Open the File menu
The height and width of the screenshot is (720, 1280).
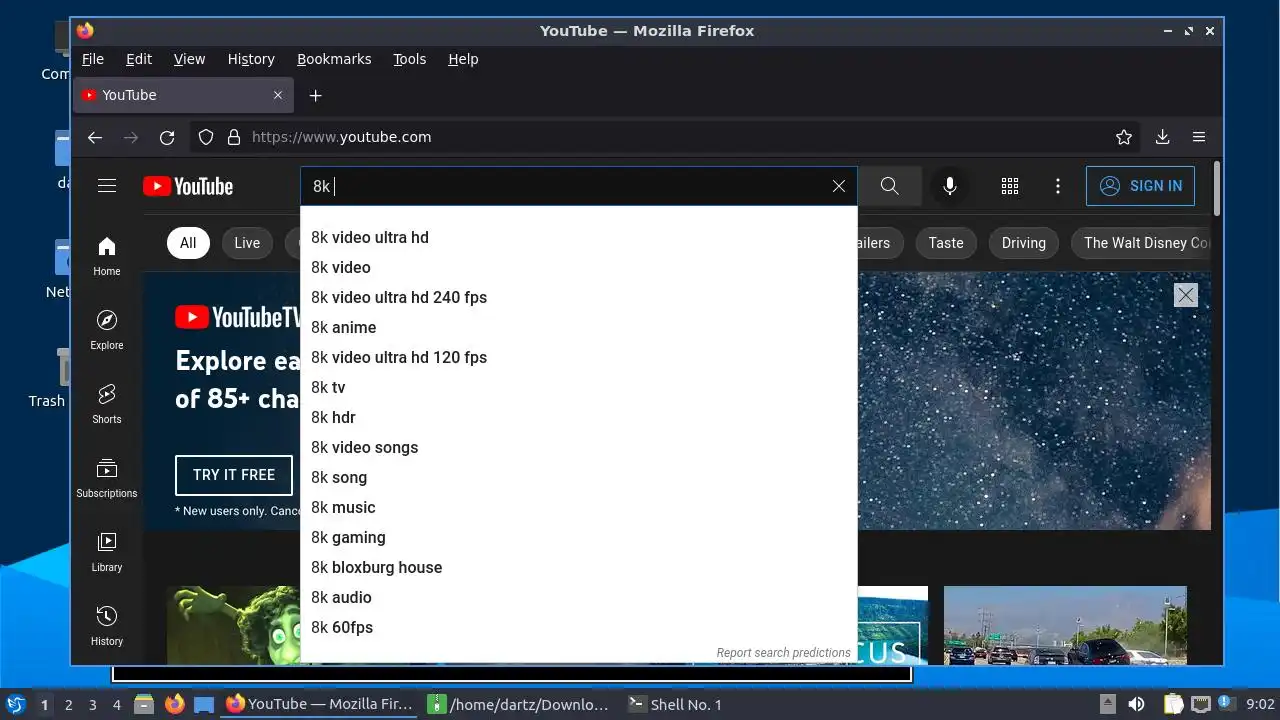93,59
